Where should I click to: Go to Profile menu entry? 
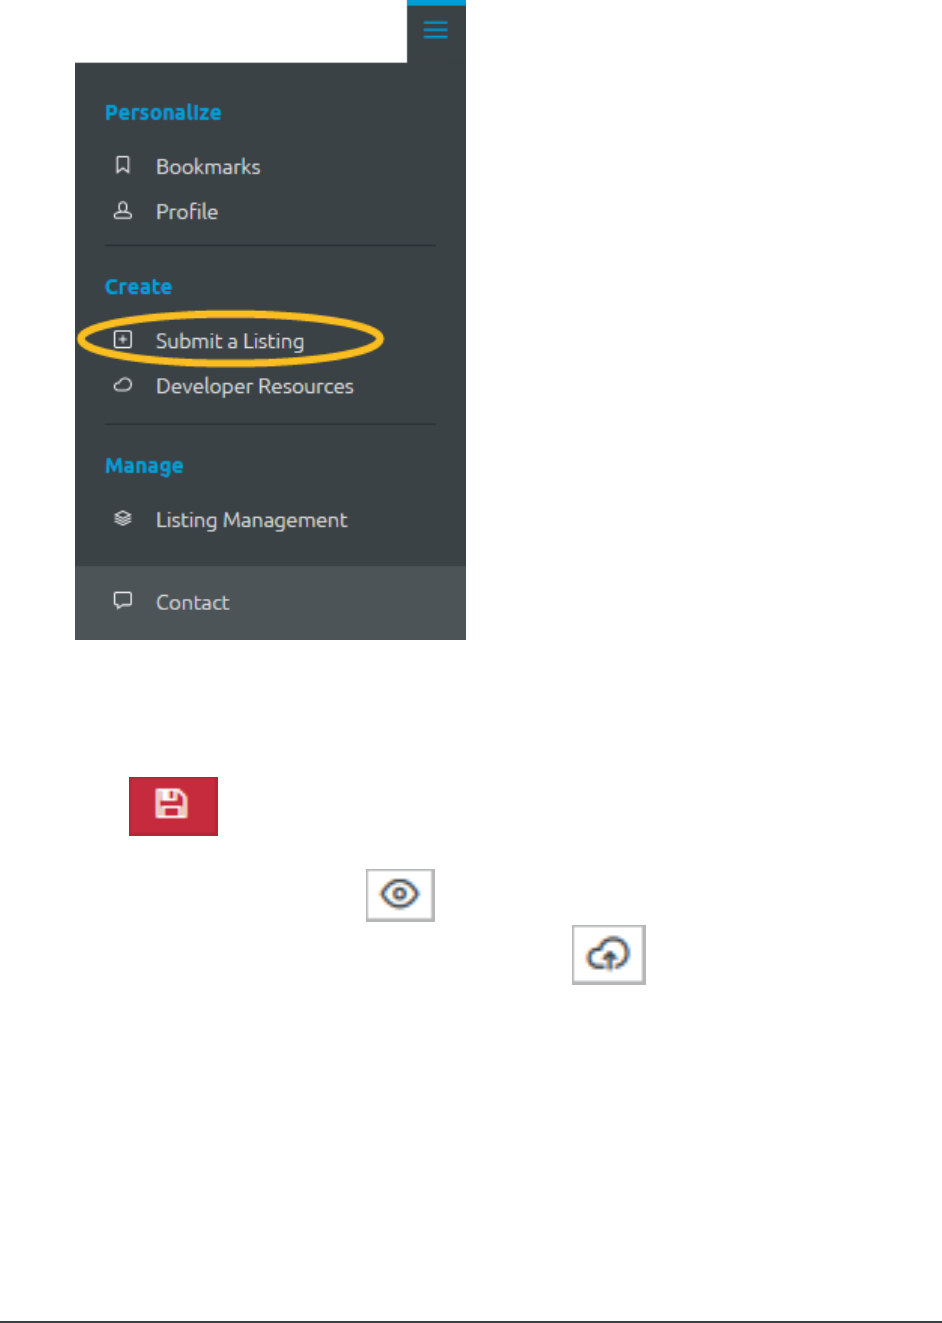pyautogui.click(x=187, y=212)
